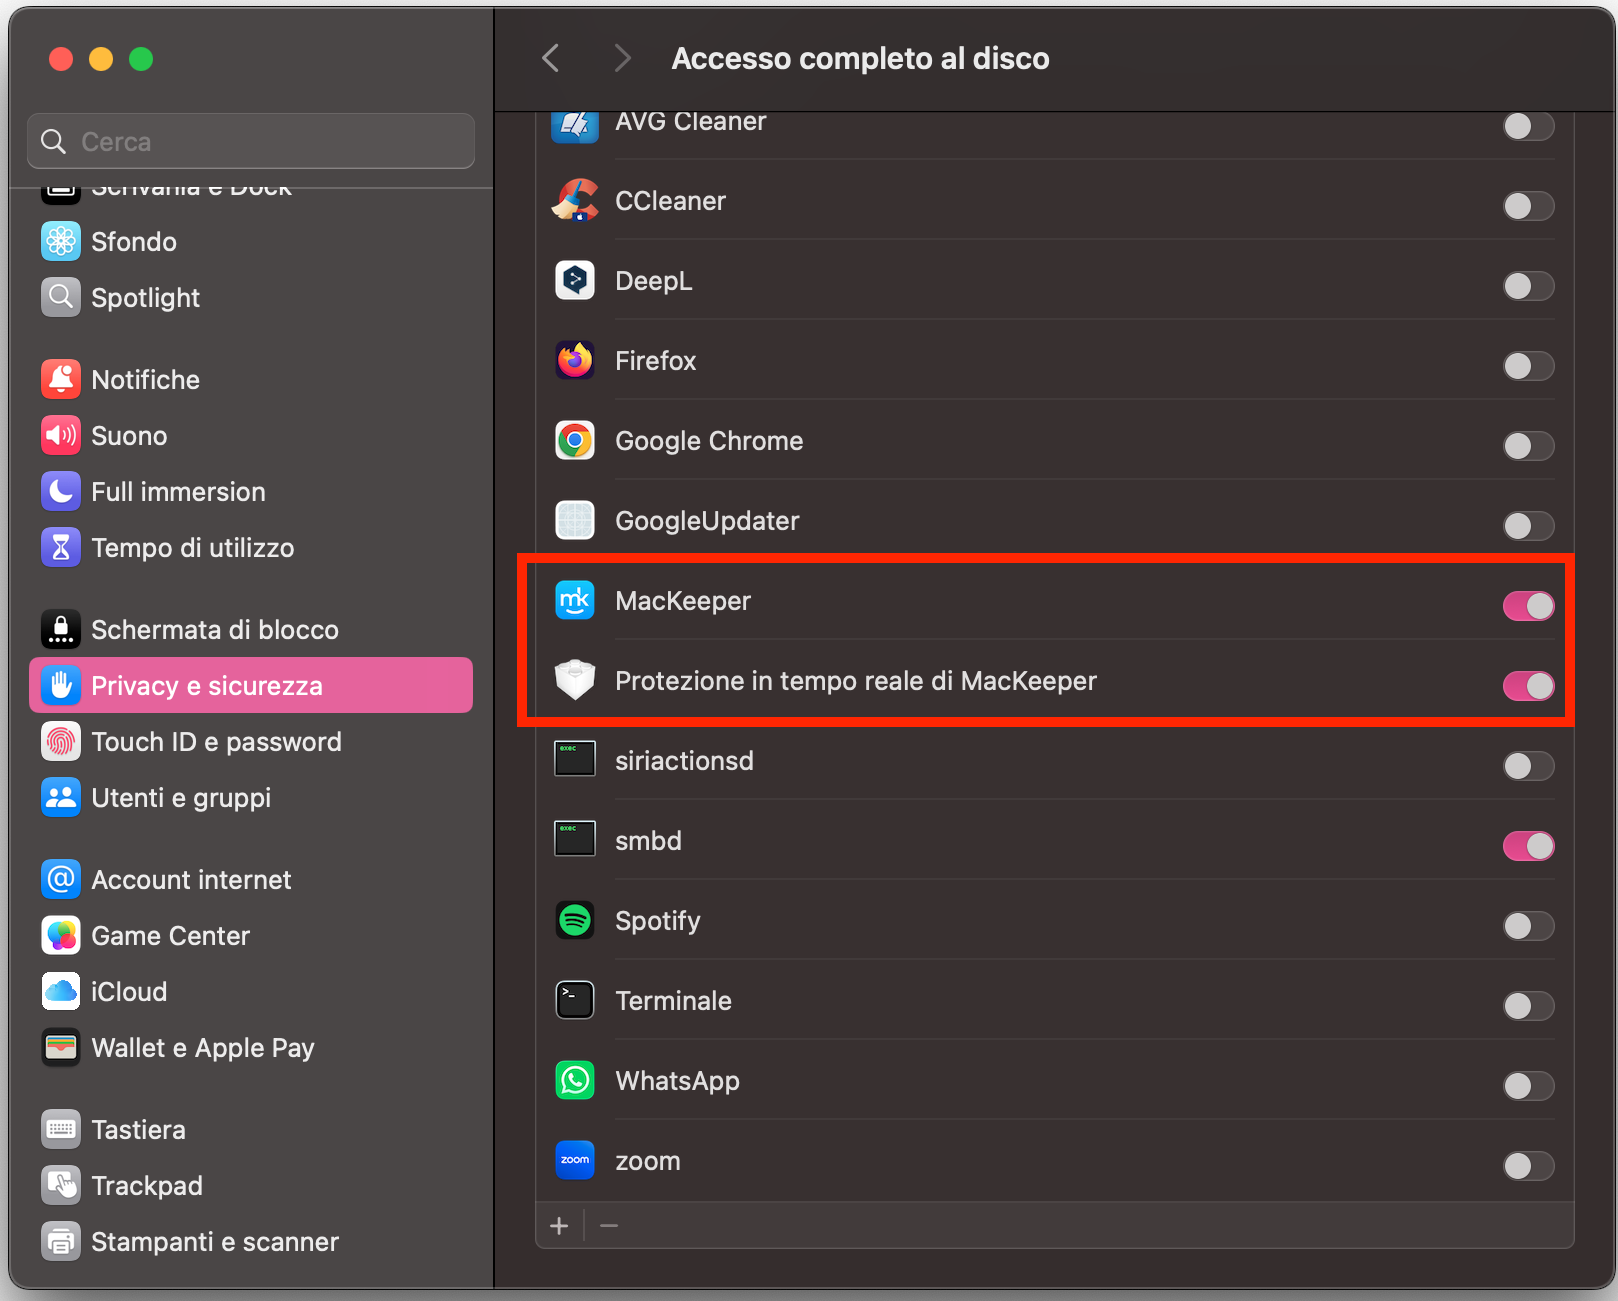This screenshot has width=1618, height=1301.
Task: Click the Touch ID fingerprint icon
Action: (61, 741)
